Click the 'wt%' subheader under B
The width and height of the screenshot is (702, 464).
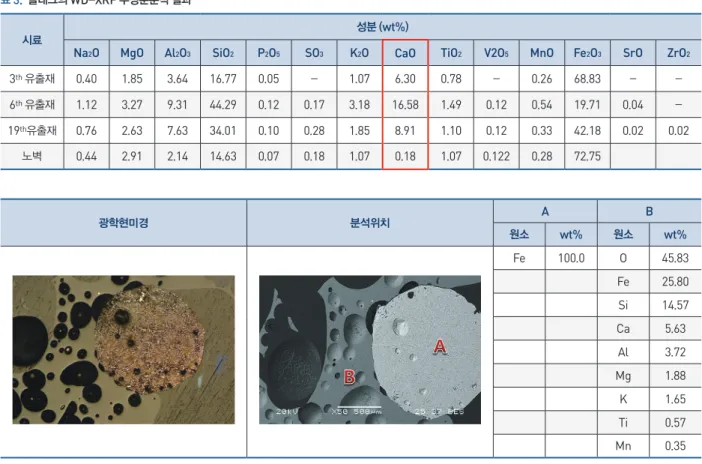(x=676, y=235)
